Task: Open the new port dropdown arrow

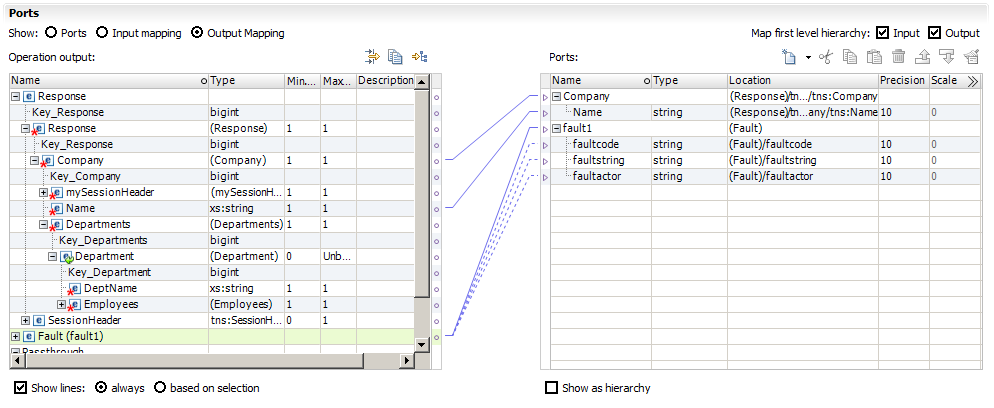Action: tap(807, 59)
